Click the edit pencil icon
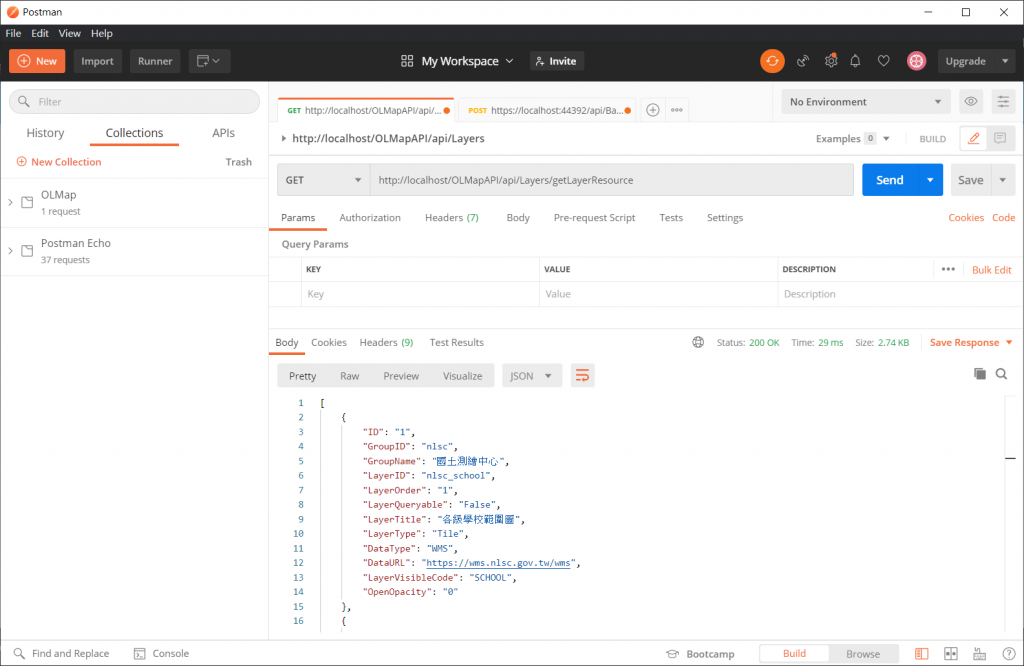Image resolution: width=1024 pixels, height=666 pixels. click(x=973, y=138)
